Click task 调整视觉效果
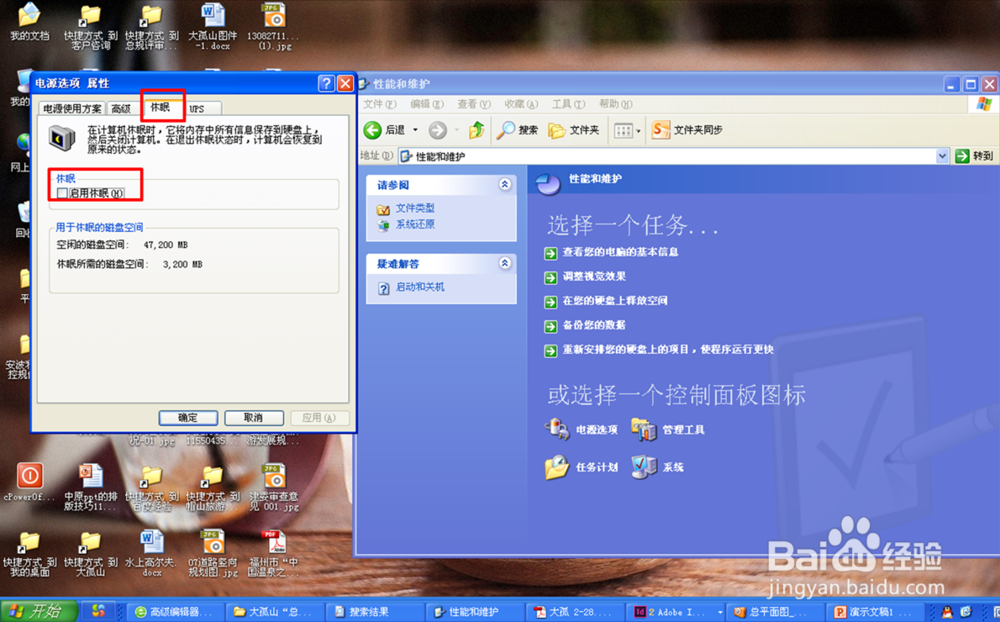Image resolution: width=1000 pixels, height=622 pixels. pos(594,276)
